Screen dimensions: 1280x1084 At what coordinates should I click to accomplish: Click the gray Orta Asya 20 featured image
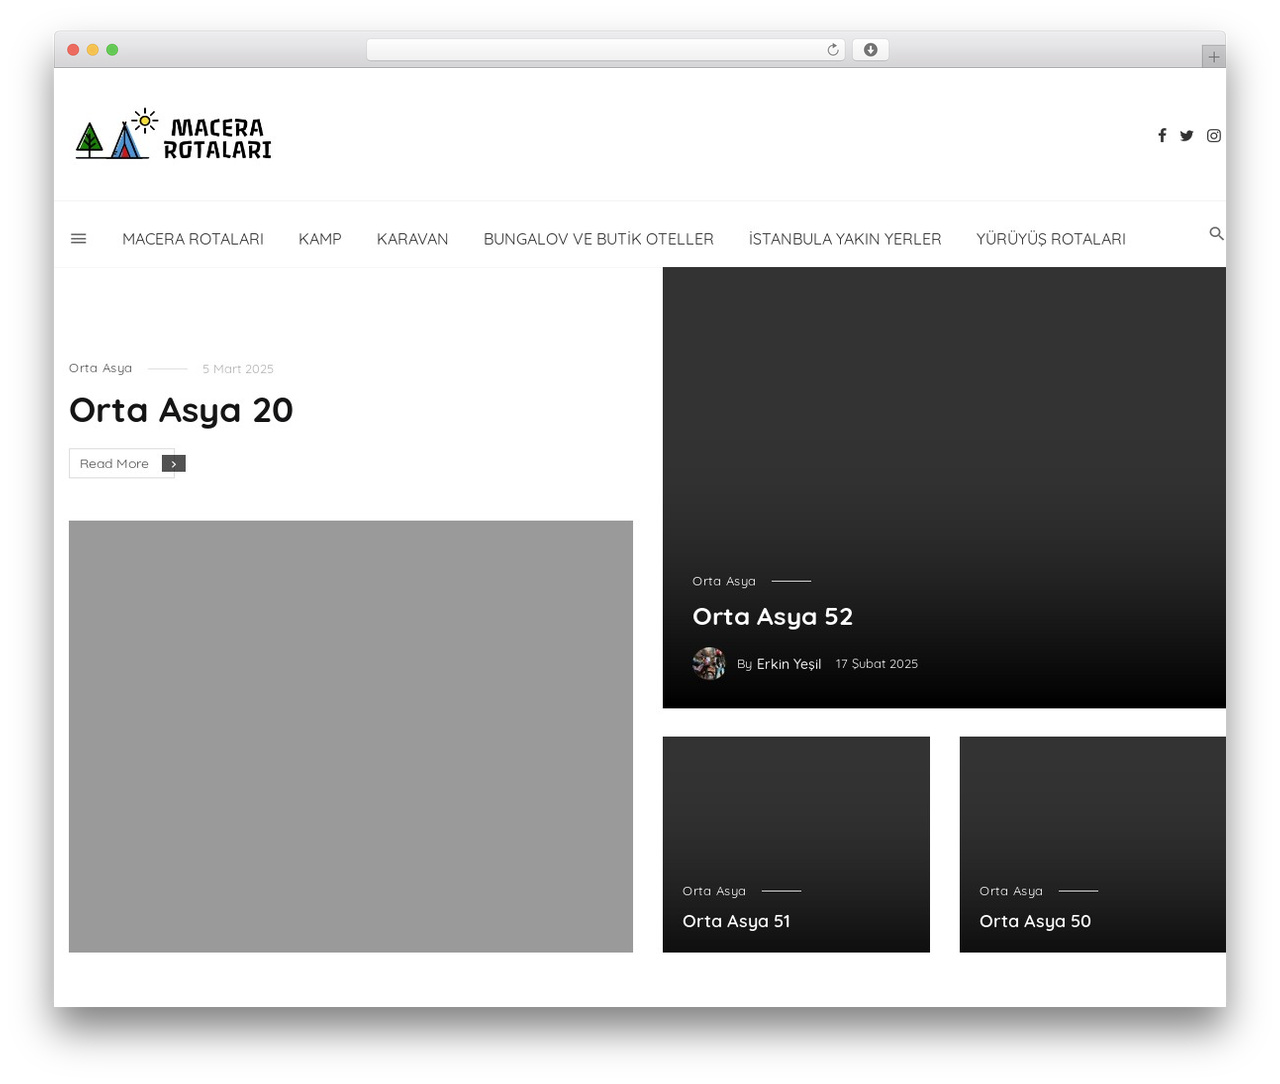[351, 736]
